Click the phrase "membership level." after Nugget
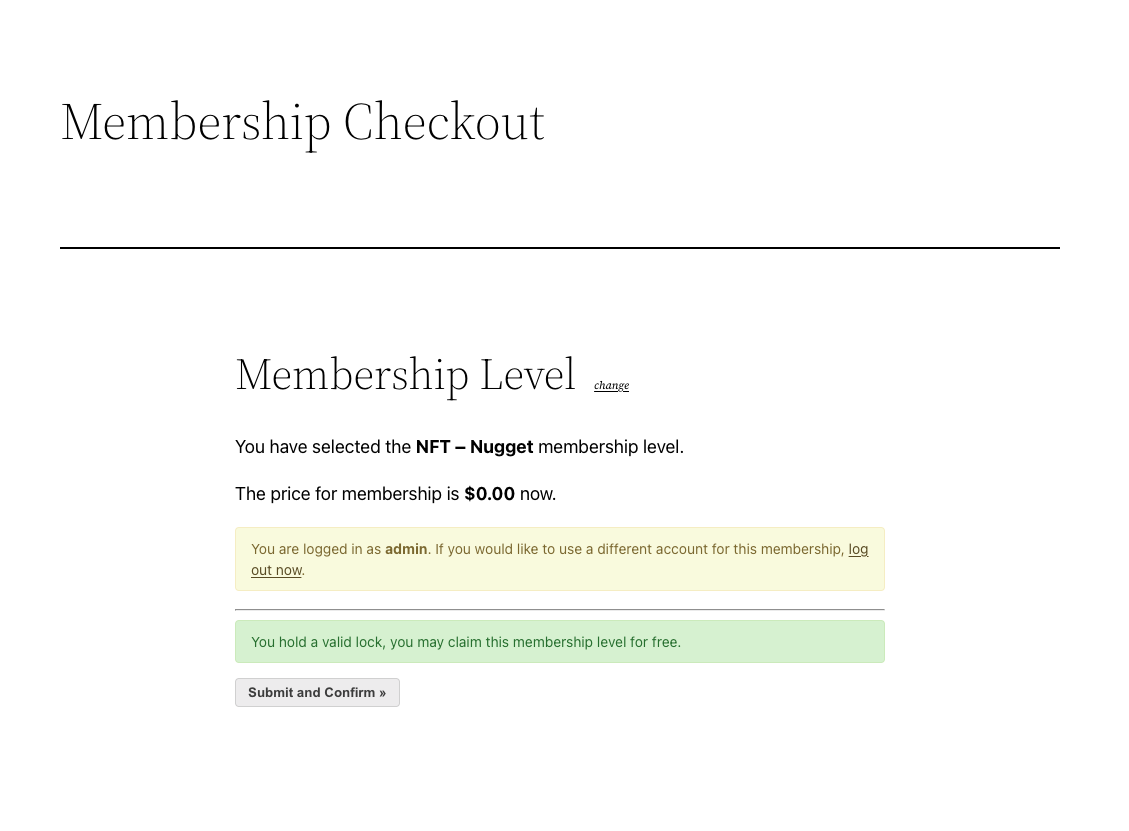 coord(611,447)
